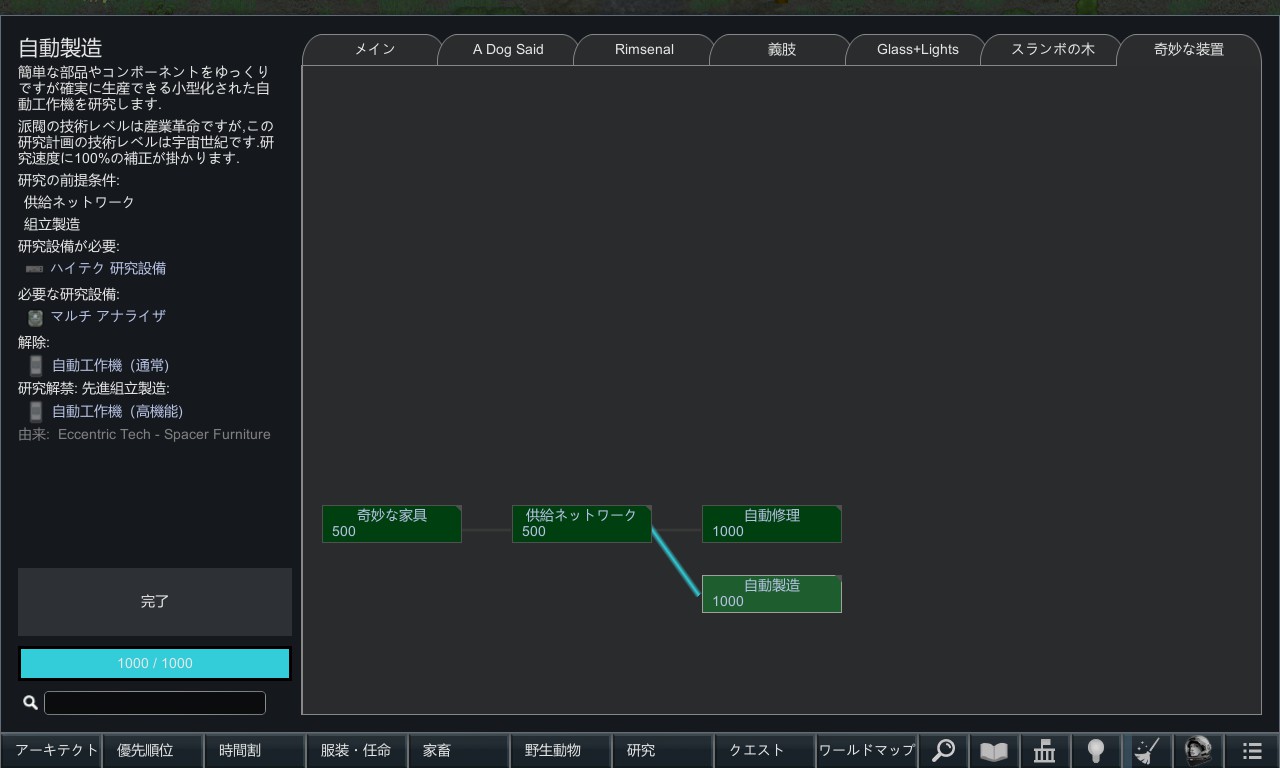Click the マルチ アナライザ icon

click(35, 317)
